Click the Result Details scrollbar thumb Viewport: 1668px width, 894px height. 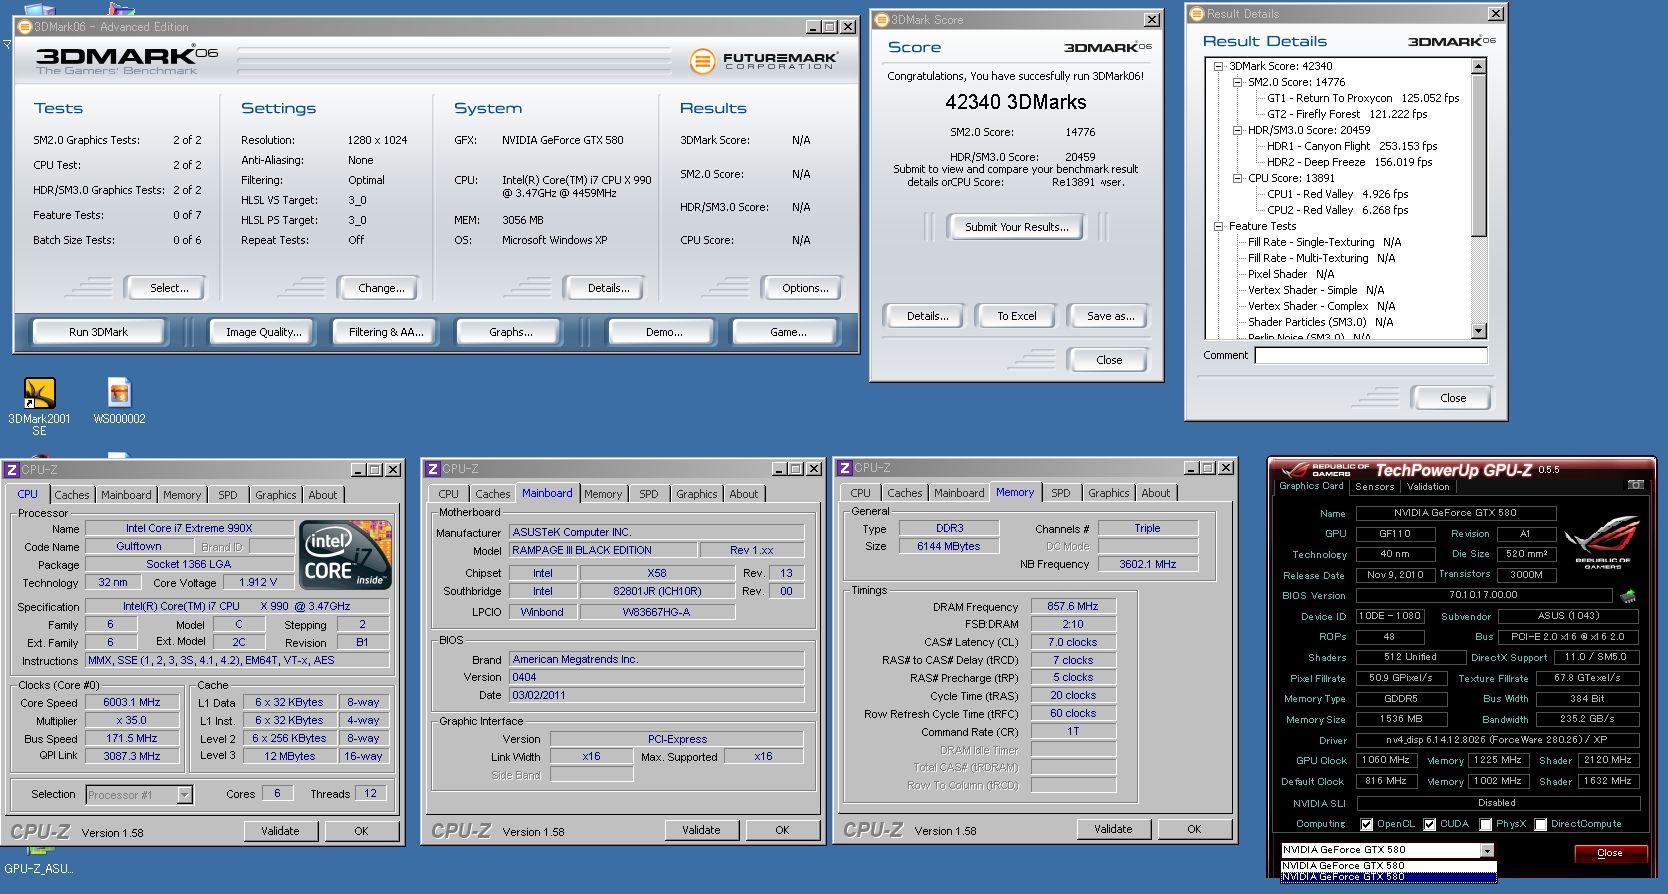click(1479, 155)
